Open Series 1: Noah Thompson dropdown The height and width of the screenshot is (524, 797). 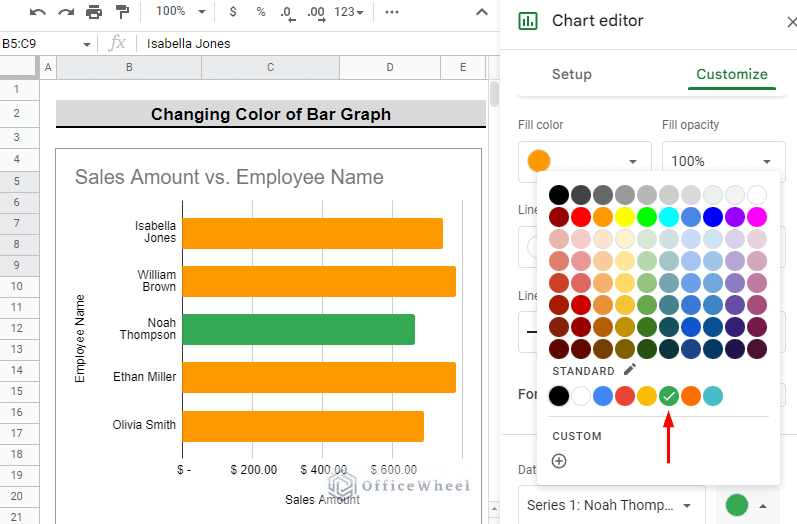[611, 505]
